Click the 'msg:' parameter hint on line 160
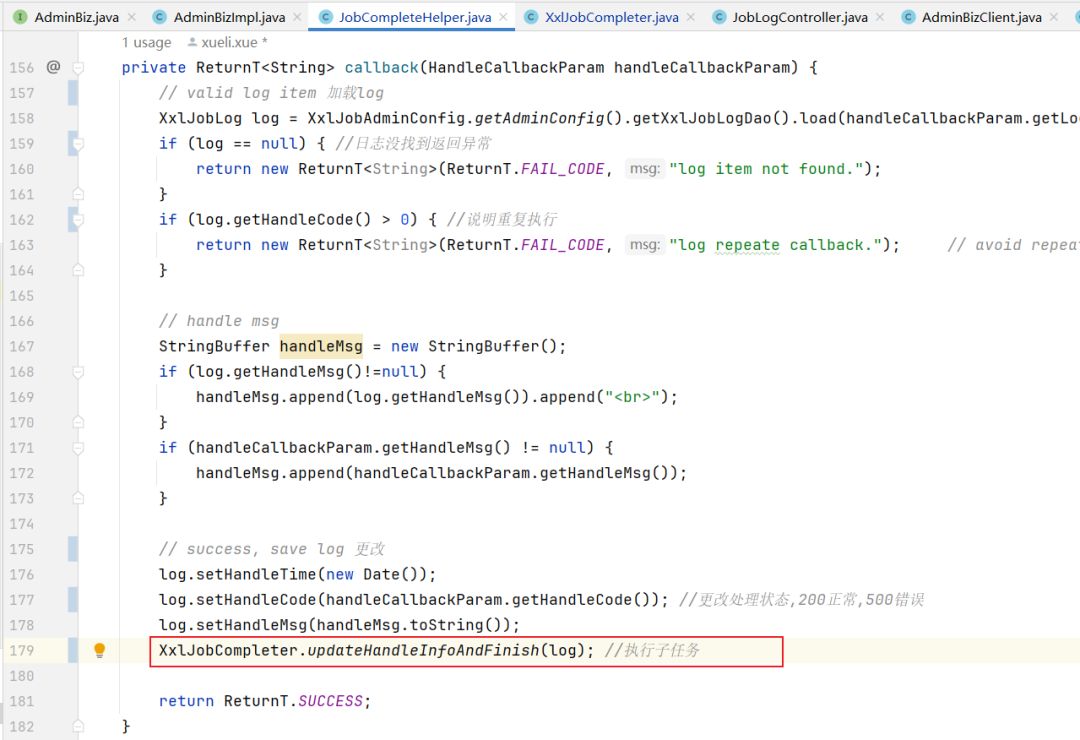Screen dimensions: 1080x740 point(645,169)
